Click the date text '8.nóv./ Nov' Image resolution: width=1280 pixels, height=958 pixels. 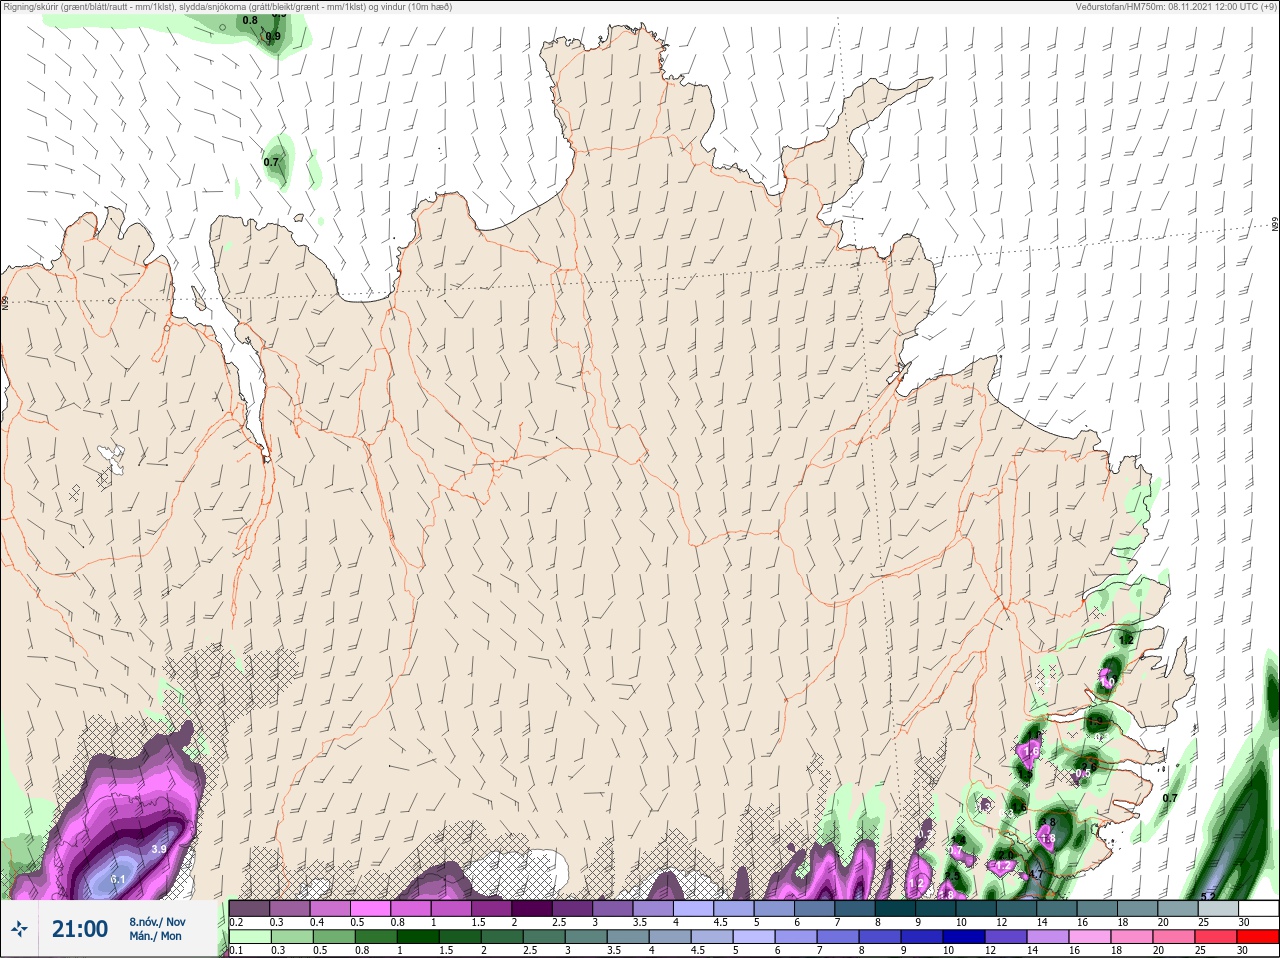click(157, 922)
